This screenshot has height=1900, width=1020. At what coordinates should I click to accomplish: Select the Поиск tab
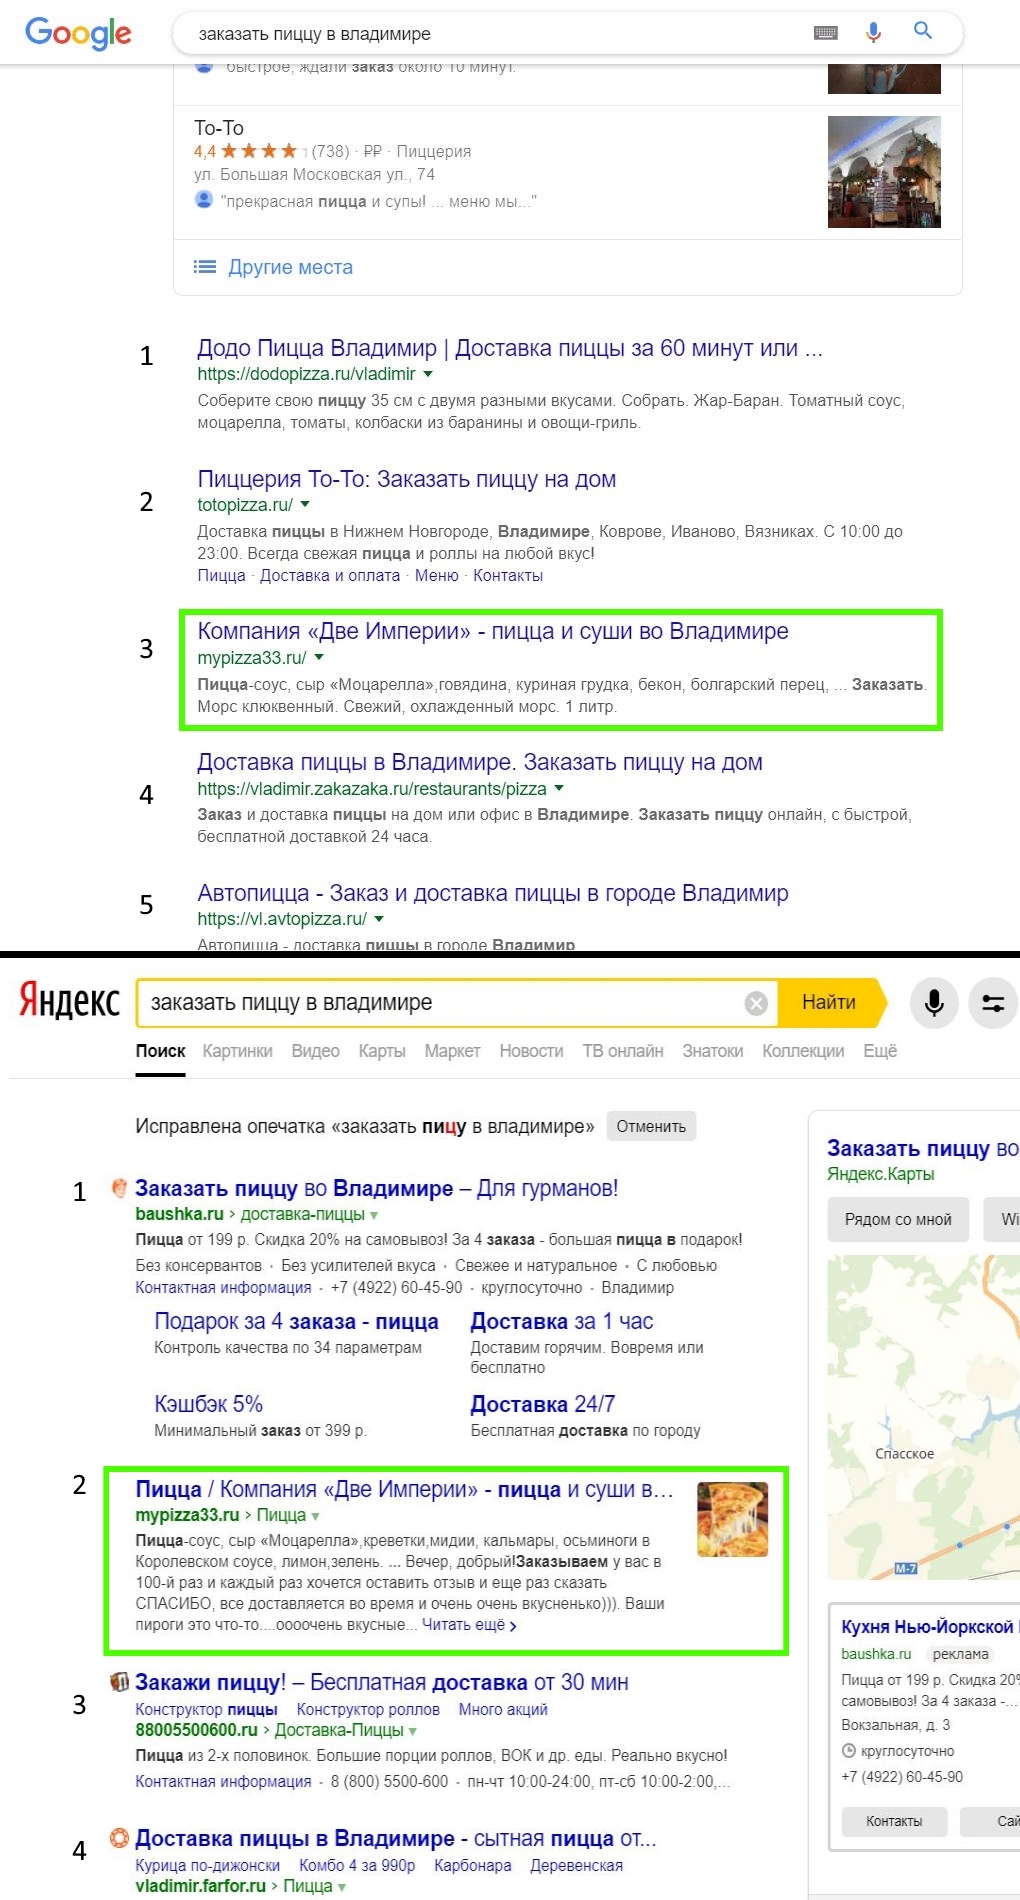point(161,1051)
